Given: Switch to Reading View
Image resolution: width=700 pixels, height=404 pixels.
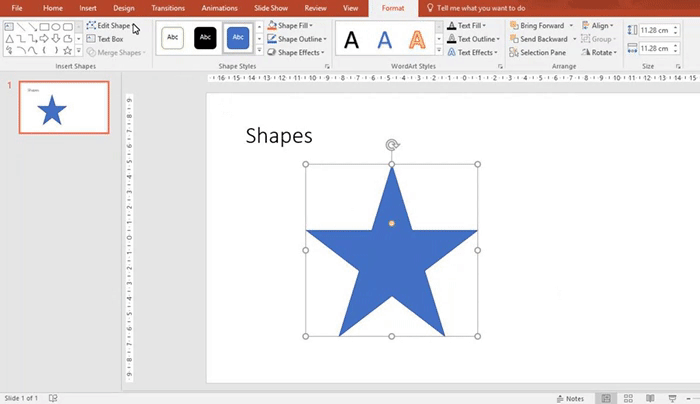Looking at the screenshot, I should point(650,398).
